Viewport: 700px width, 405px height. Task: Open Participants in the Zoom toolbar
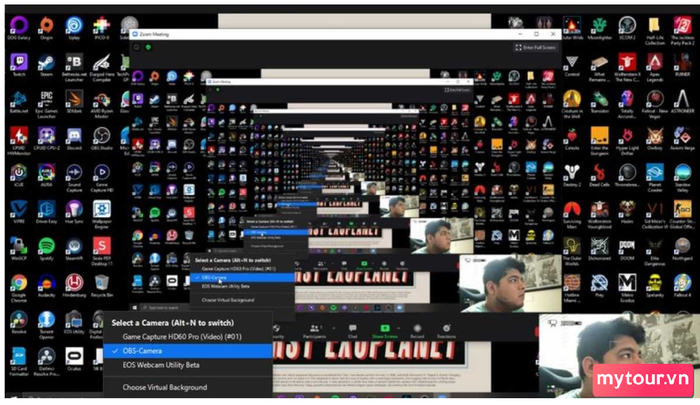coord(314,331)
